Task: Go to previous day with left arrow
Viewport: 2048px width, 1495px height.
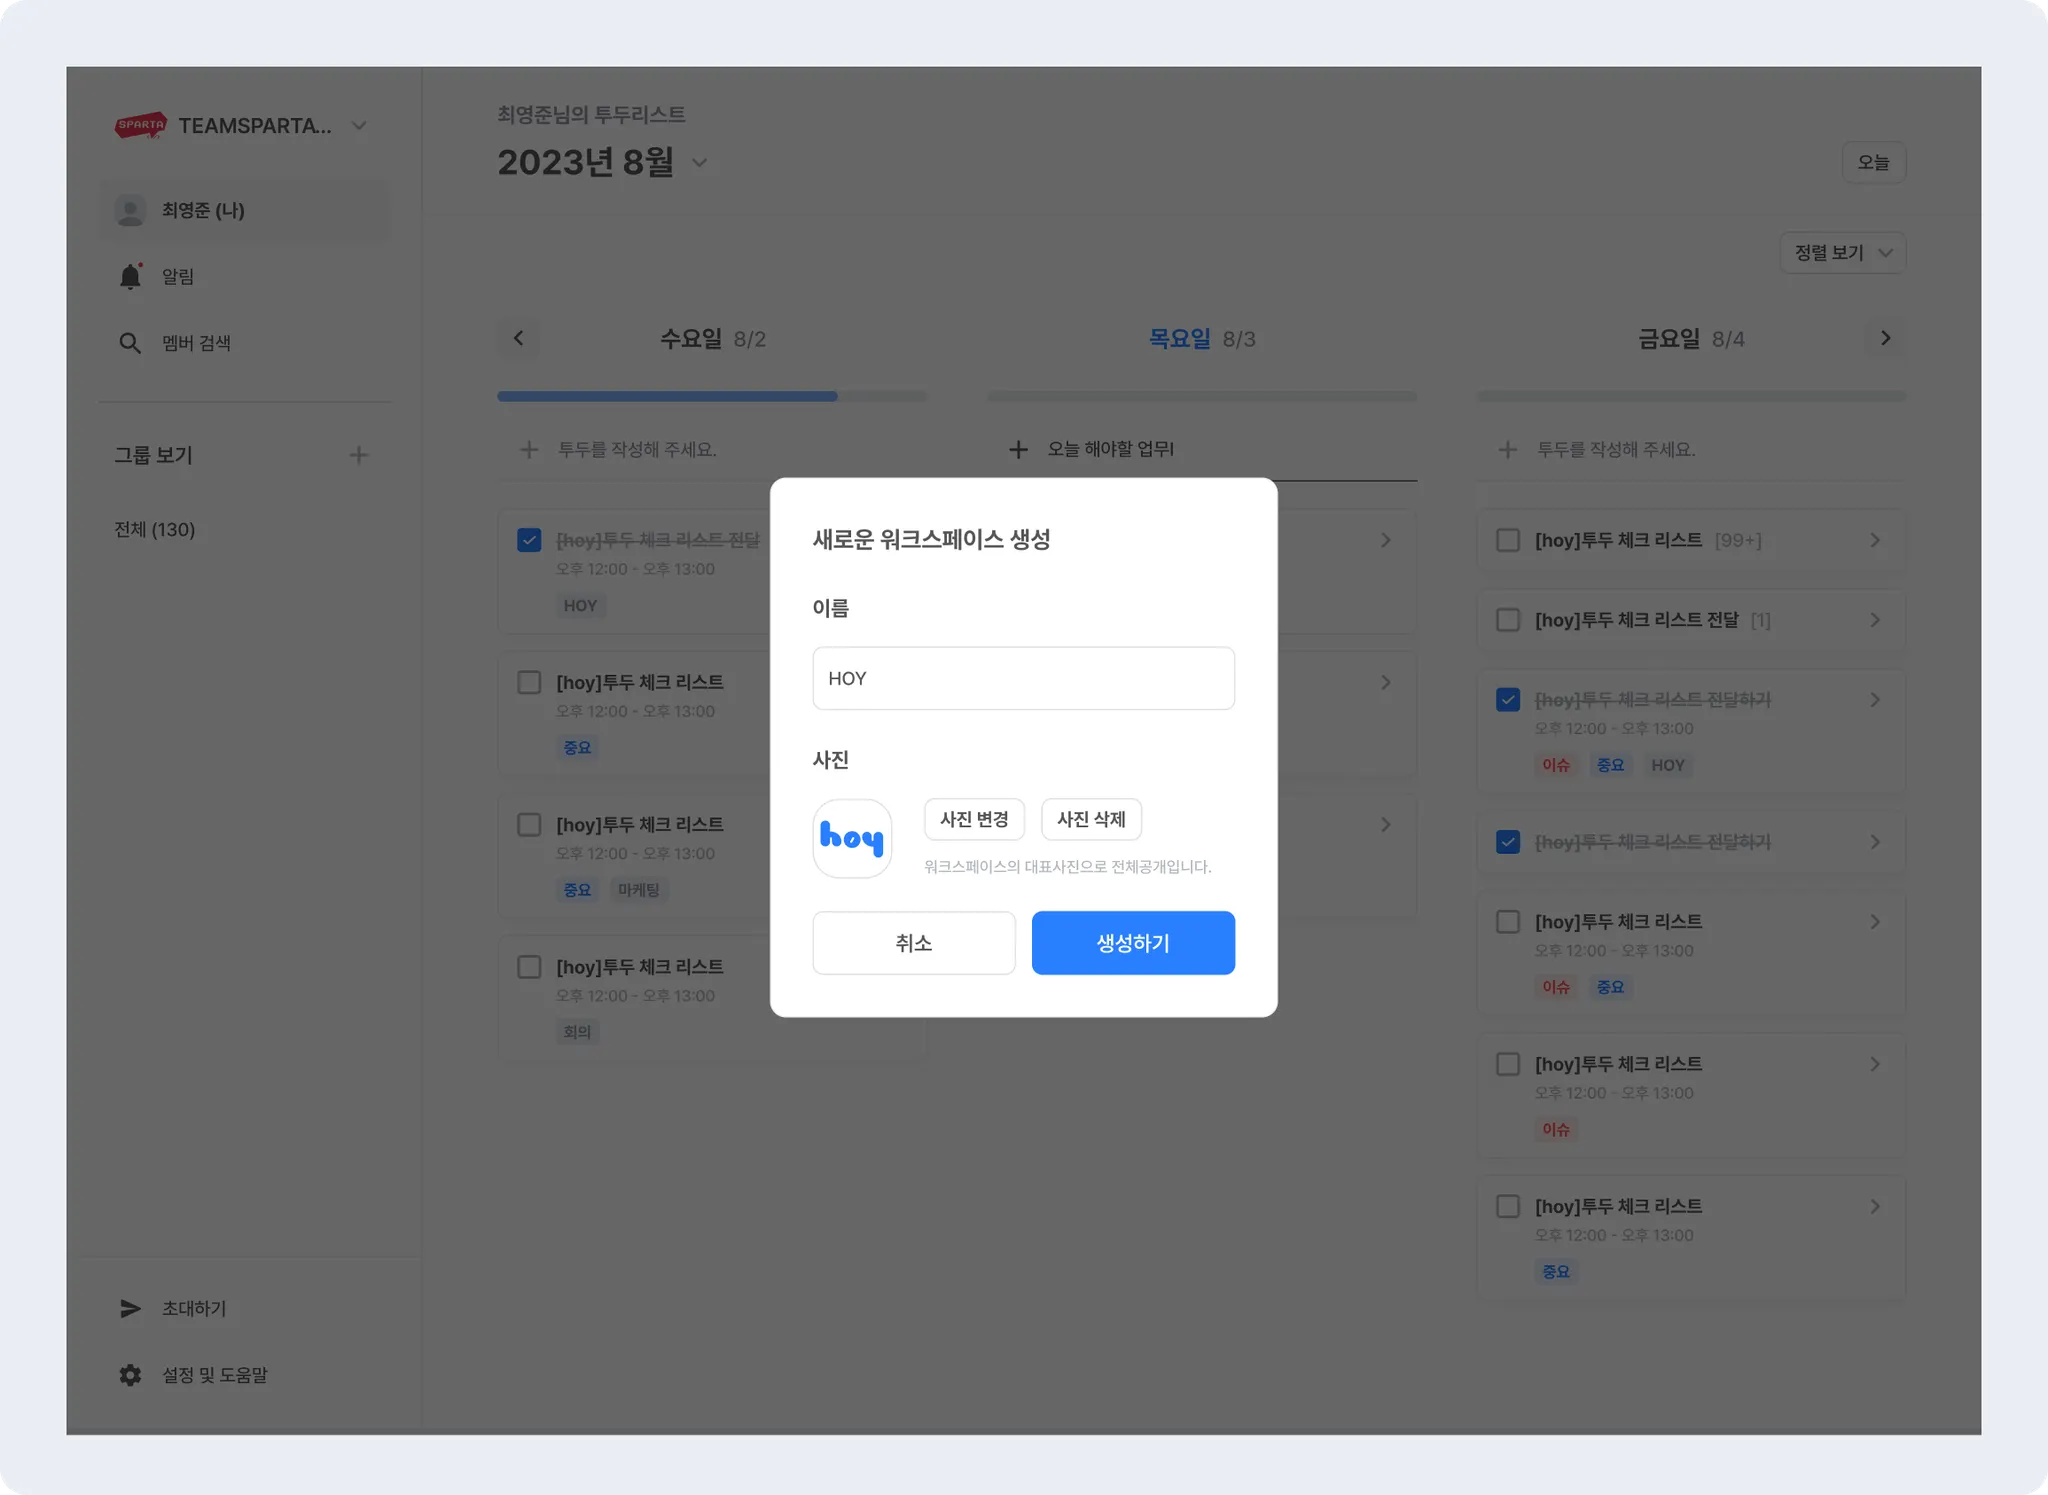Action: coord(518,338)
